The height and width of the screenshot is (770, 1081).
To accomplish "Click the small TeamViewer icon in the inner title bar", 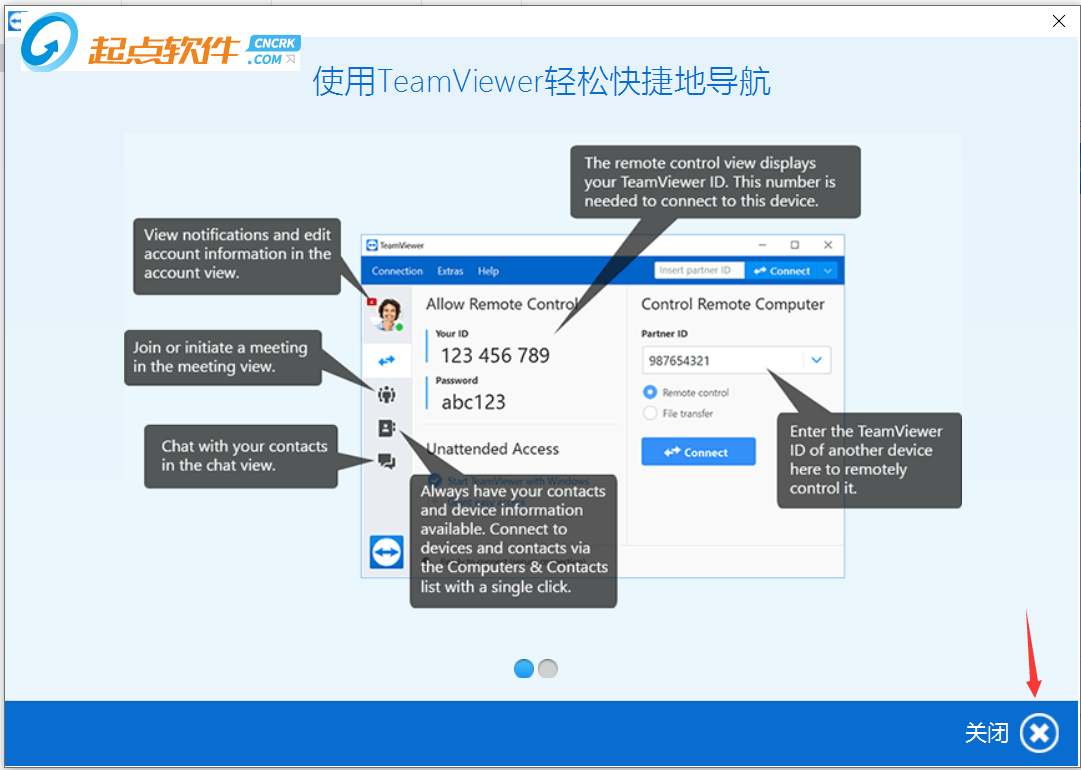I will pos(373,245).
